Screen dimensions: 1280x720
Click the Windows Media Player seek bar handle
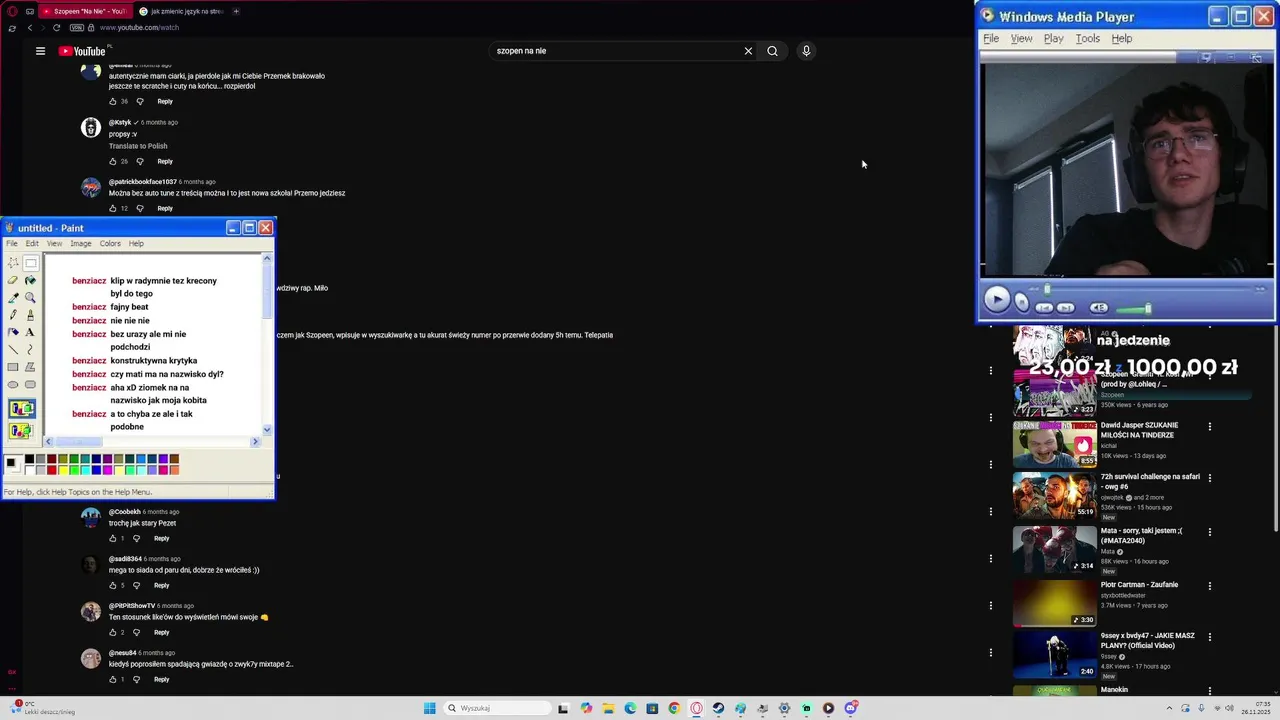[1047, 289]
